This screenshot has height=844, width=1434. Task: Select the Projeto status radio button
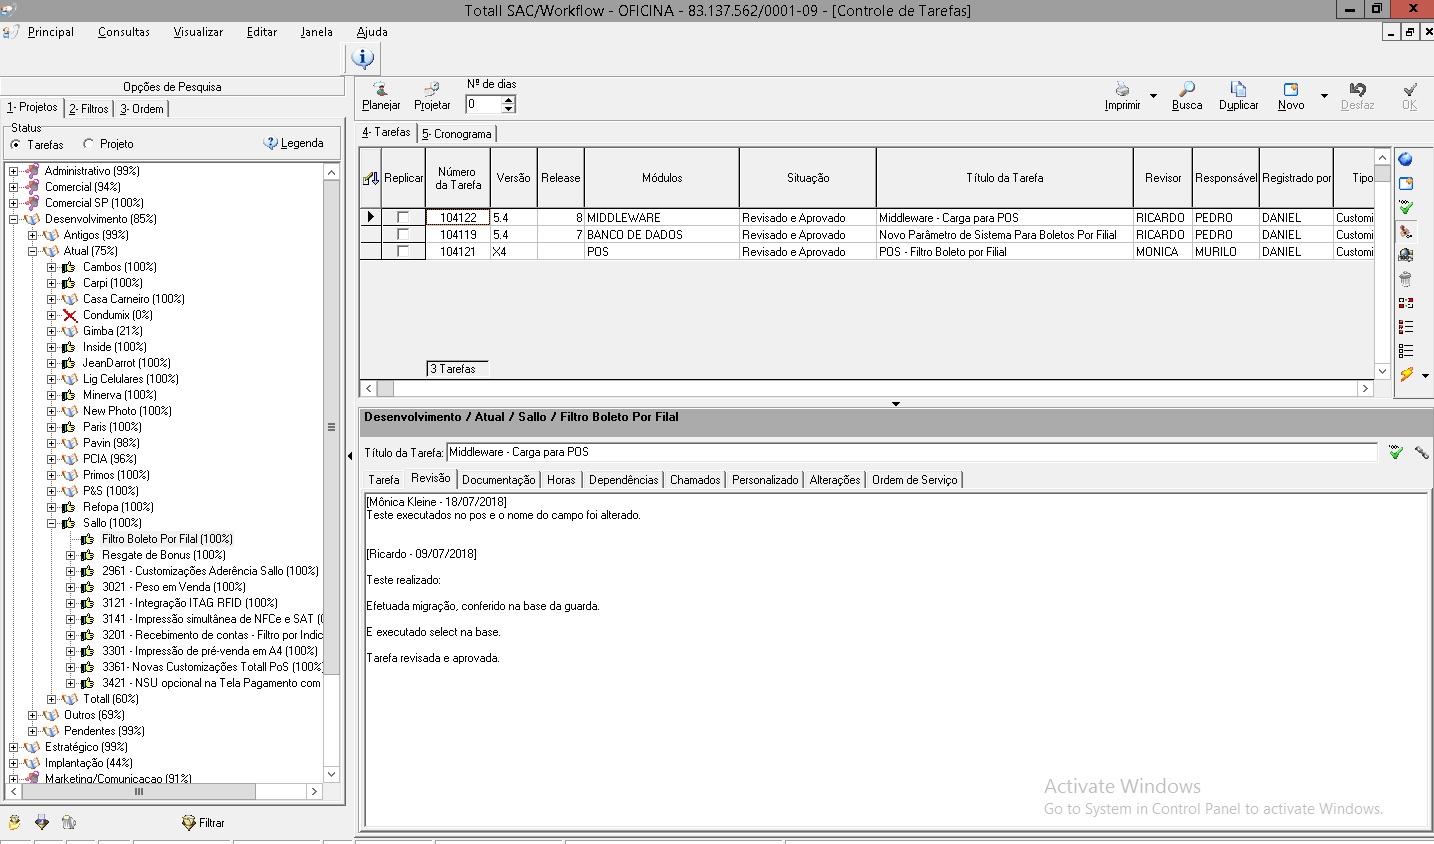88,144
